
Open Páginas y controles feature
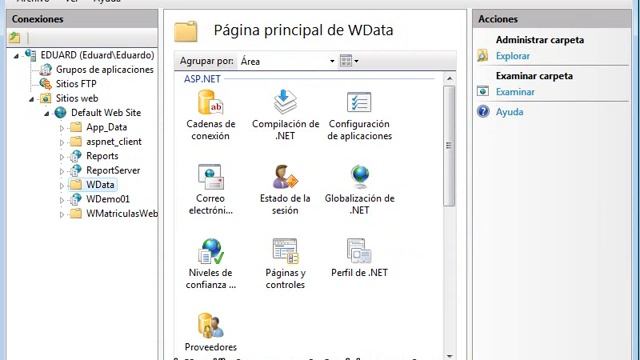(285, 264)
